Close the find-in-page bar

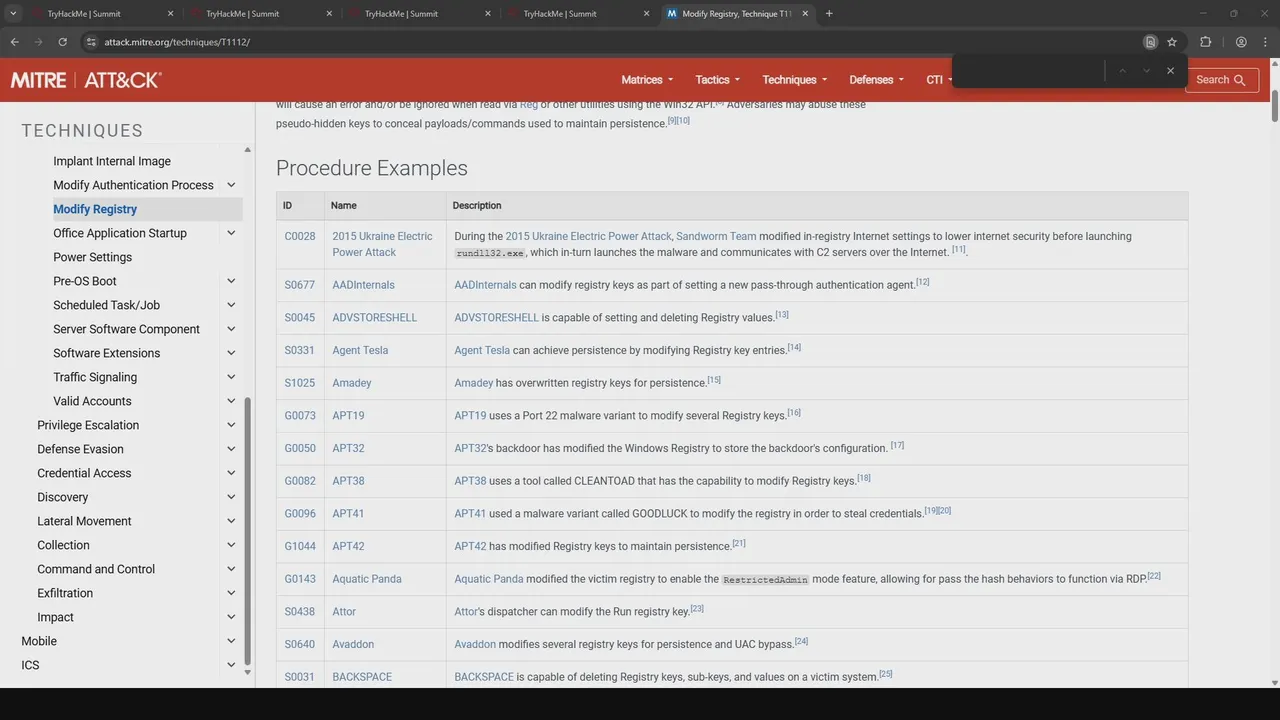[x=1171, y=71]
